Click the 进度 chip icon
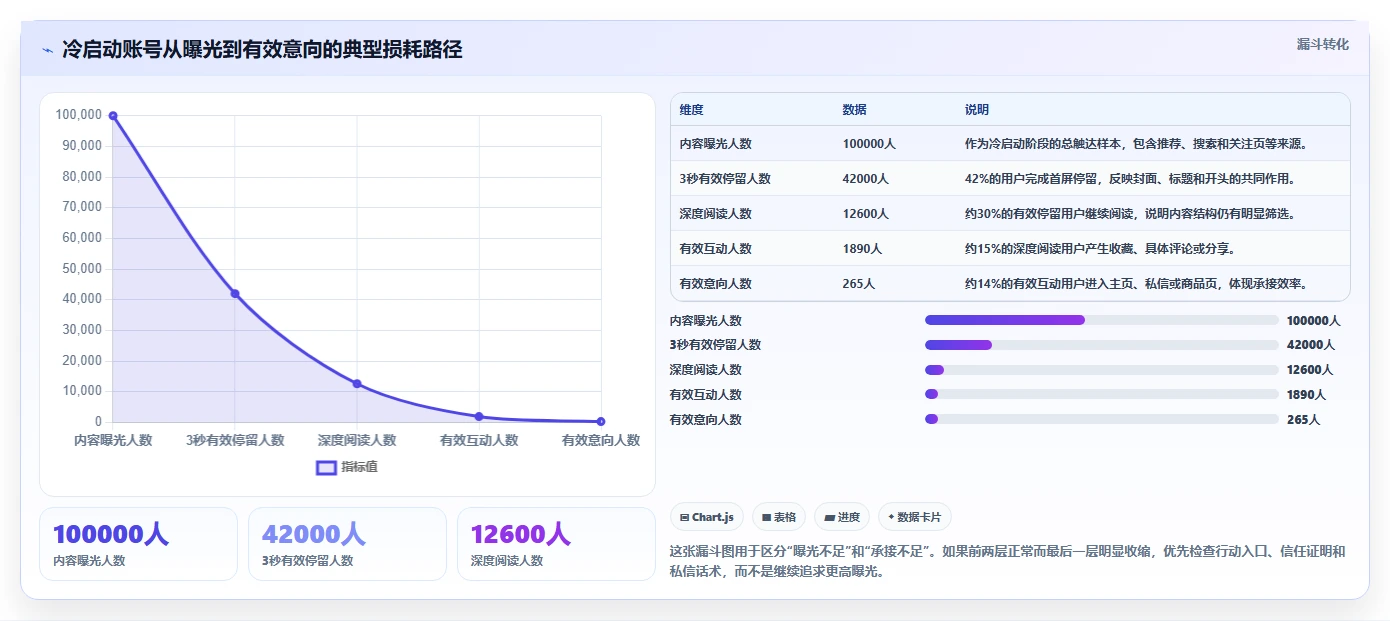 (x=829, y=517)
